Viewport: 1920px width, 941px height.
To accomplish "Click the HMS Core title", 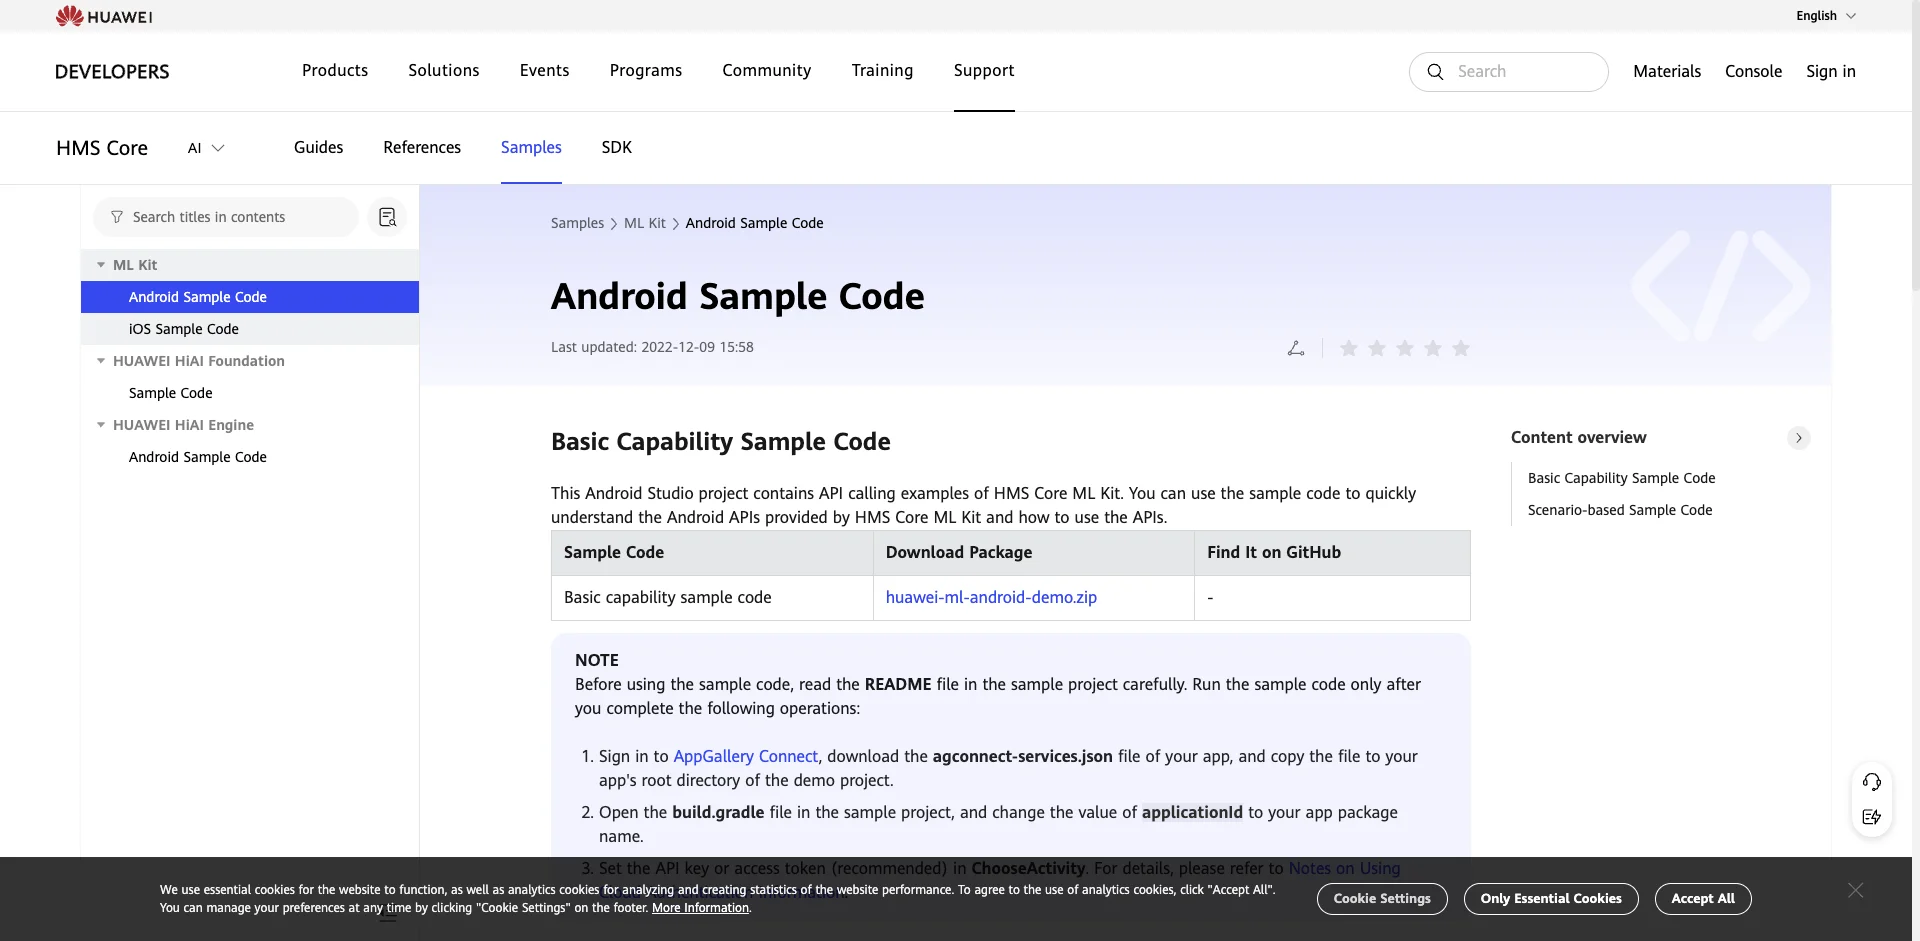I will tap(102, 148).
